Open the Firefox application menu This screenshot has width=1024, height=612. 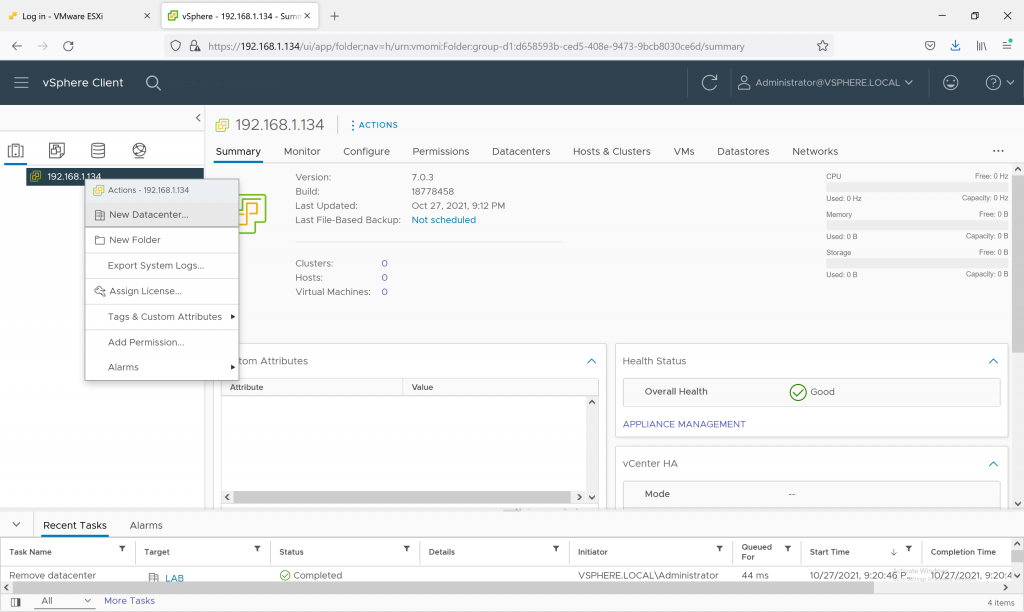pyautogui.click(x=1007, y=45)
